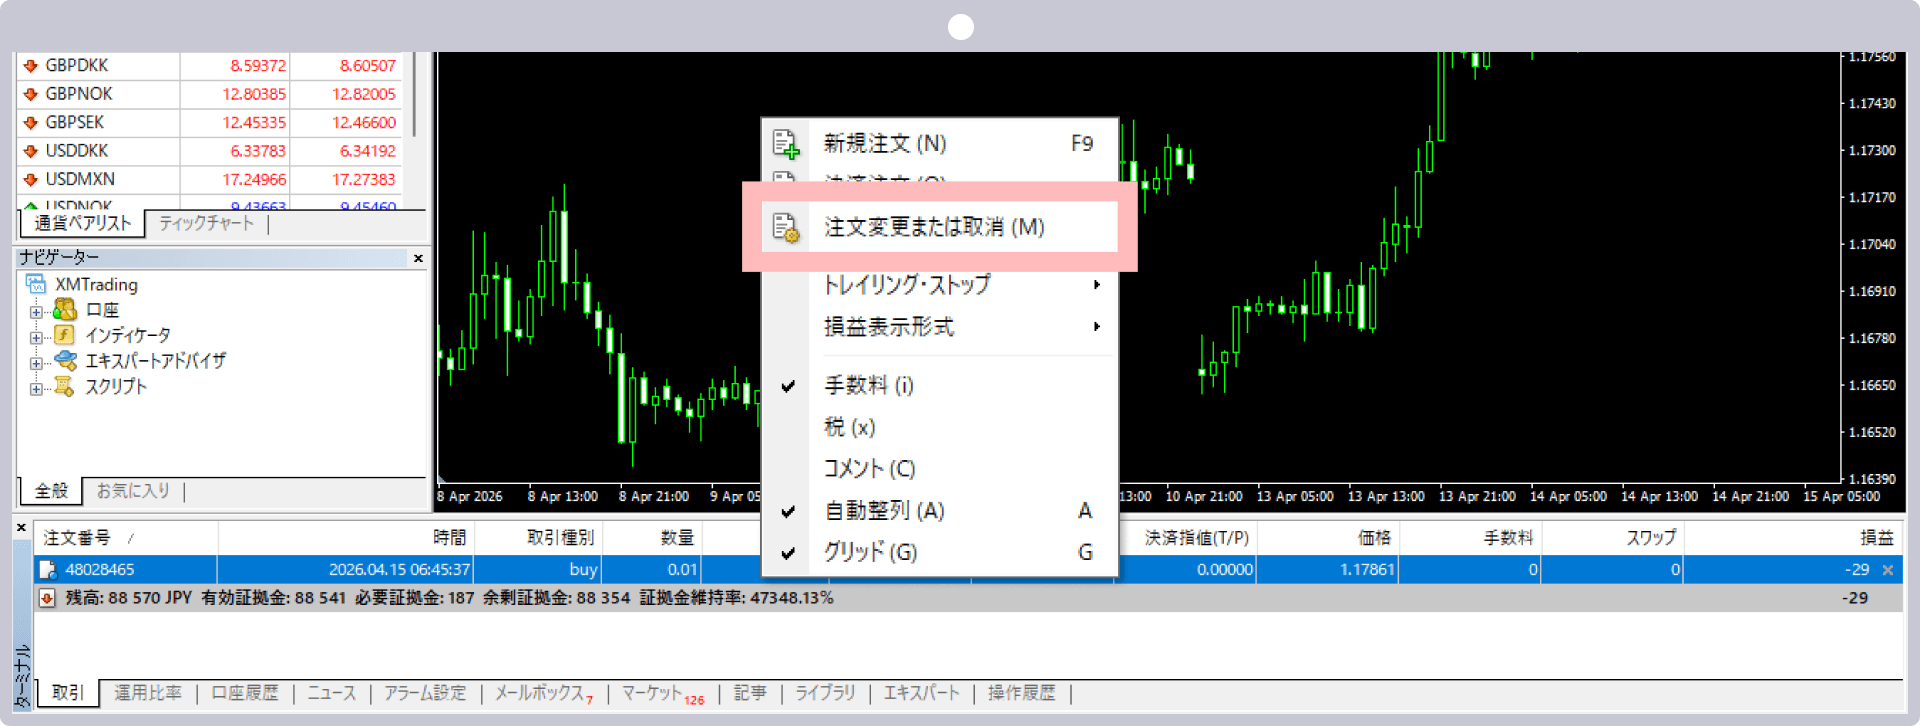Expand the 口座 tree node
Screen dimensions: 1920x726
(x=37, y=312)
